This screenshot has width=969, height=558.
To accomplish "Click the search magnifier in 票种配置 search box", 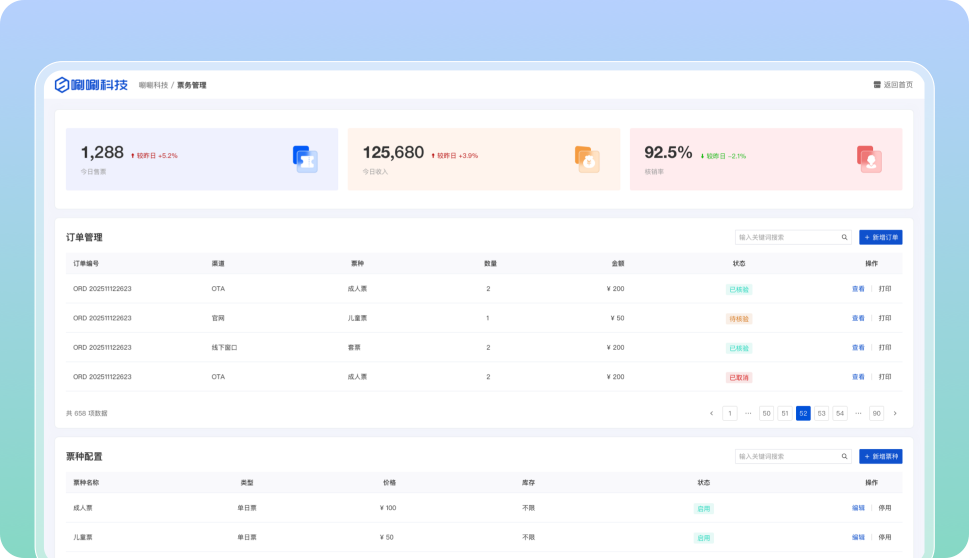I will [x=844, y=456].
